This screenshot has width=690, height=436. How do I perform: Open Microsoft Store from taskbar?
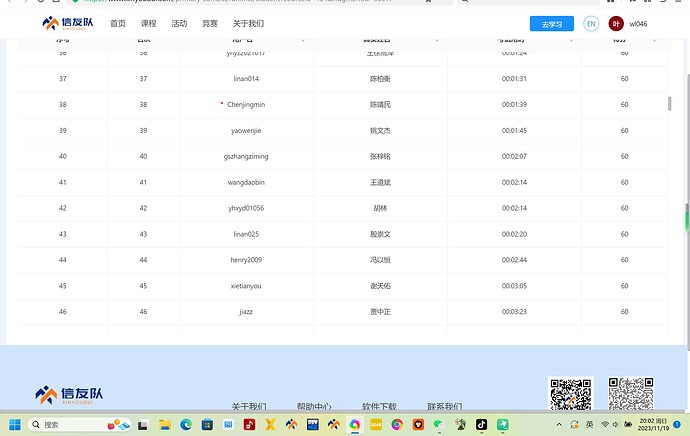(207, 425)
